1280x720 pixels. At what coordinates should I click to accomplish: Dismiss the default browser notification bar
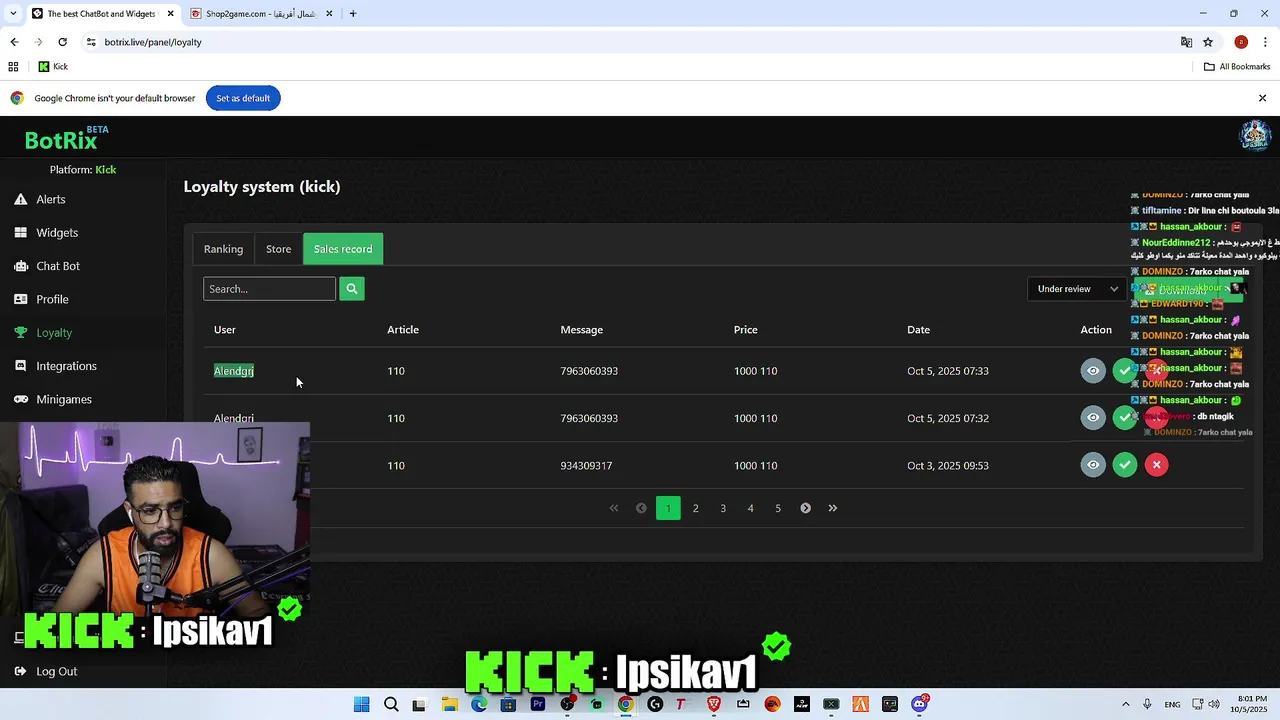click(x=1262, y=98)
